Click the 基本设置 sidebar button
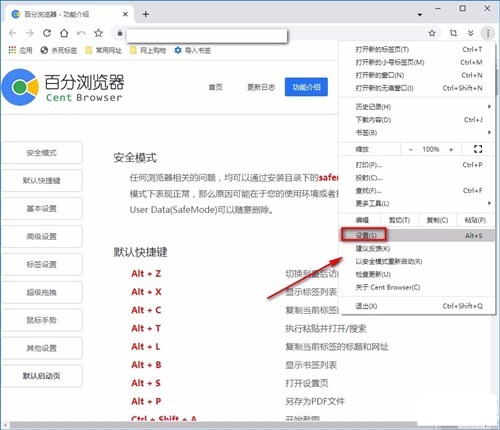This screenshot has width=500, height=430. (42, 209)
